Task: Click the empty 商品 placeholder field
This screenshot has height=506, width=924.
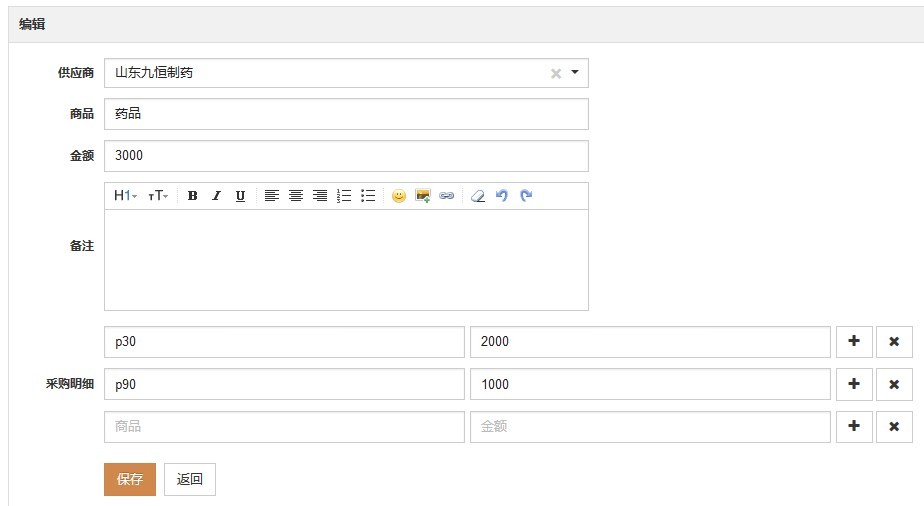Action: 284,426
